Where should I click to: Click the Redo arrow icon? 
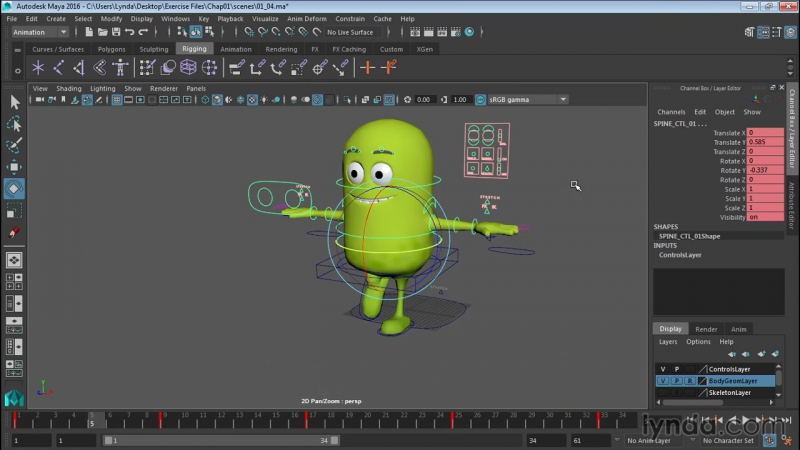point(143,32)
